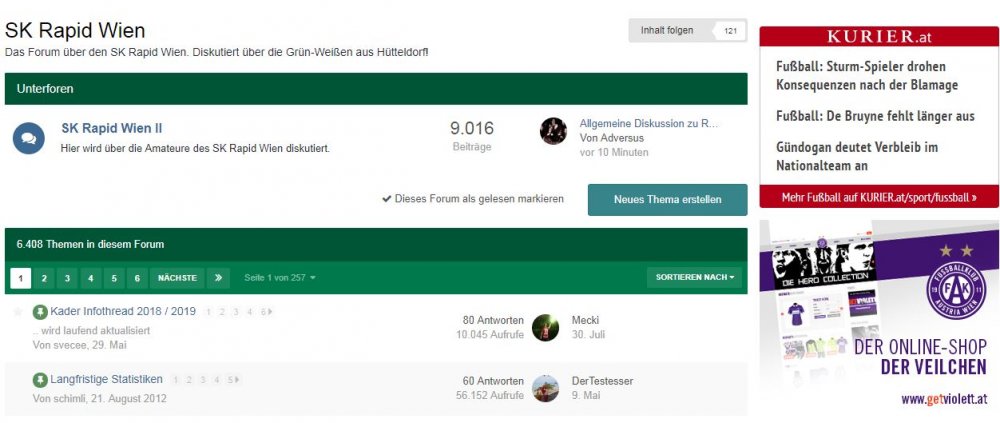Open Mecki user profile link
This screenshot has width=1000, height=423.
[x=585, y=320]
